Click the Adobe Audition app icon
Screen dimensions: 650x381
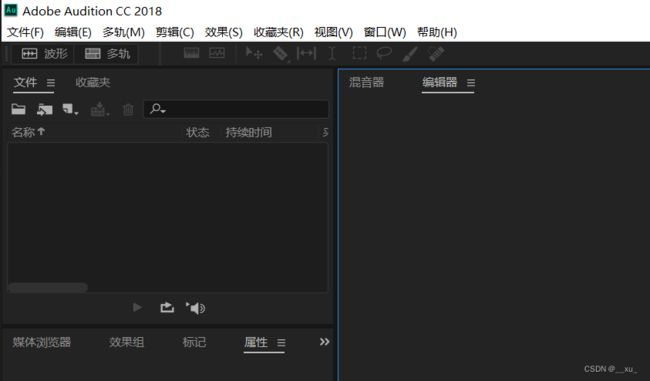click(x=11, y=10)
